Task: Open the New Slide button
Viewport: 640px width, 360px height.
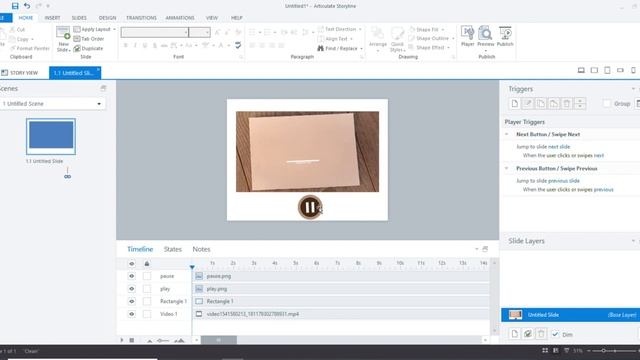Action: click(63, 39)
